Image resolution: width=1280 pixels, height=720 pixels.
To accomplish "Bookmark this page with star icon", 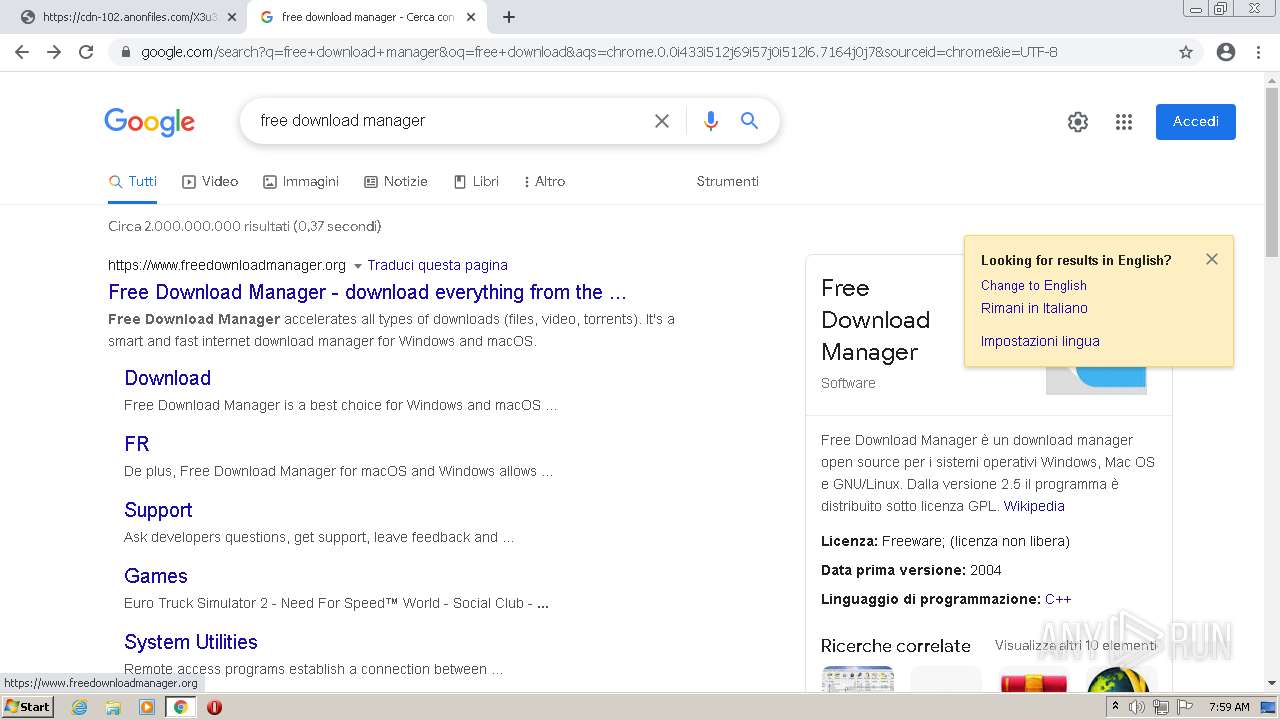I will 1186,52.
